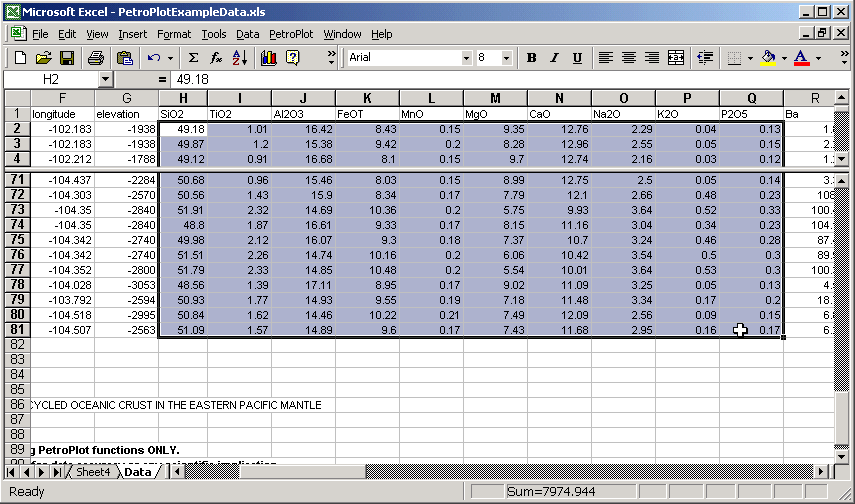Select the column header M

(x=495, y=98)
